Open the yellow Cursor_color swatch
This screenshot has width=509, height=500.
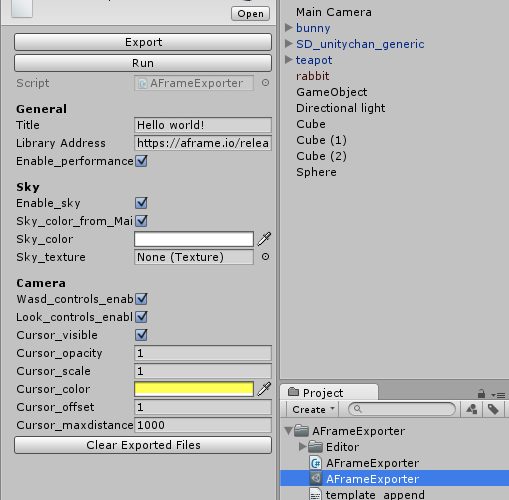tap(194, 389)
